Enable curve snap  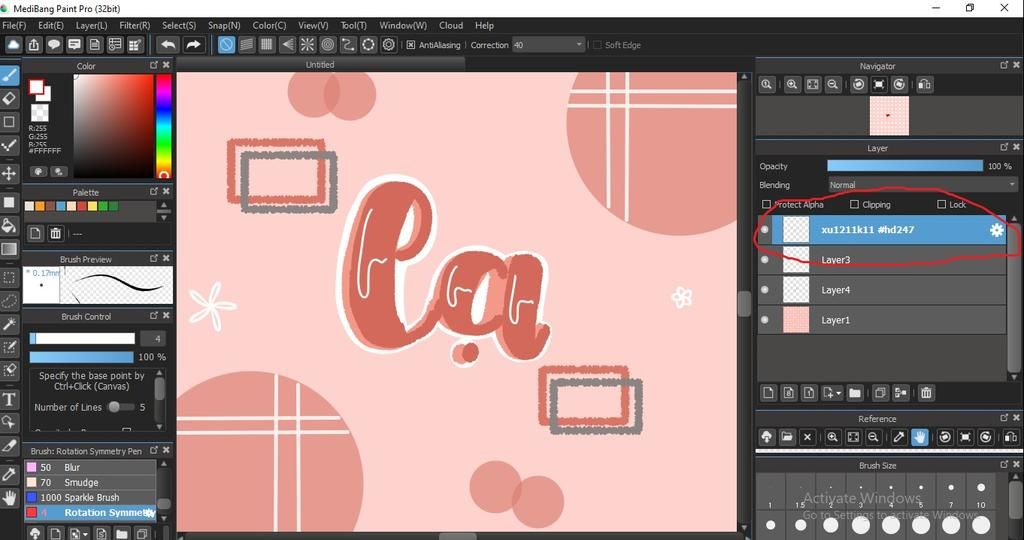(348, 44)
